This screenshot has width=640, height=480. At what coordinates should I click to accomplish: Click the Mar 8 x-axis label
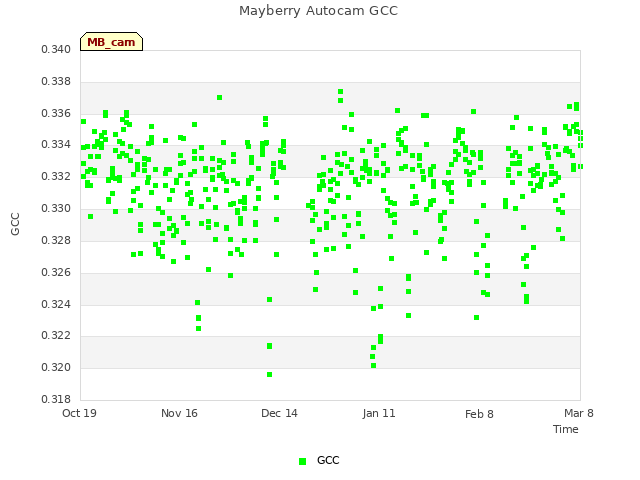579,413
